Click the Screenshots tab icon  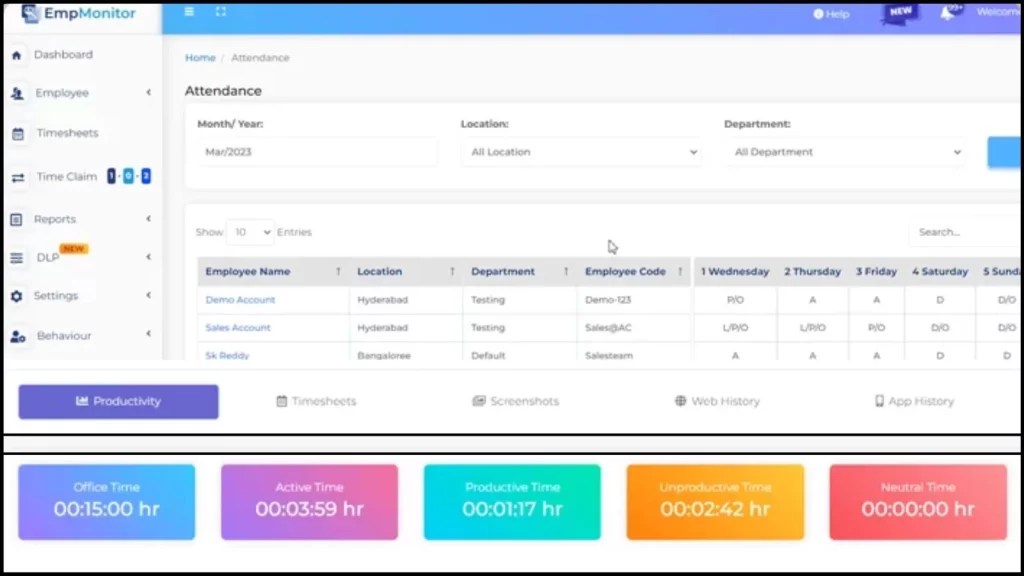(479, 401)
